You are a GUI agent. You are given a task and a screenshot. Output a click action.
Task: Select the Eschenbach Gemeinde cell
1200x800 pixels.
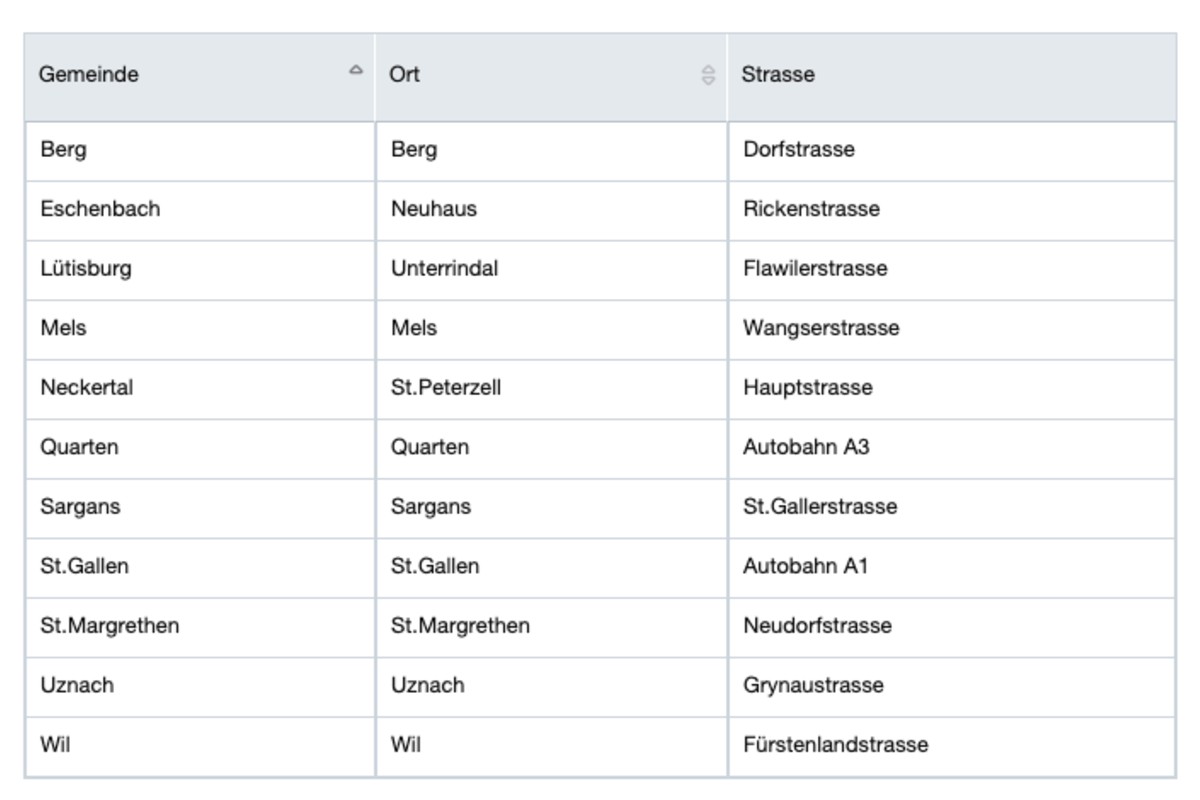pos(100,210)
